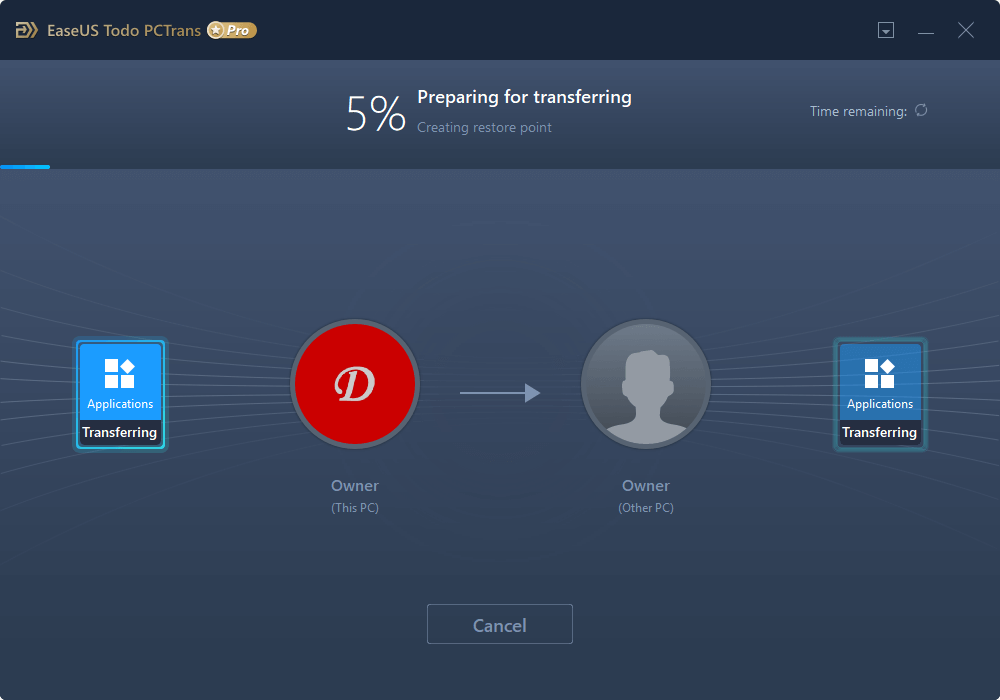Minimize the PCTrans window

[926, 31]
